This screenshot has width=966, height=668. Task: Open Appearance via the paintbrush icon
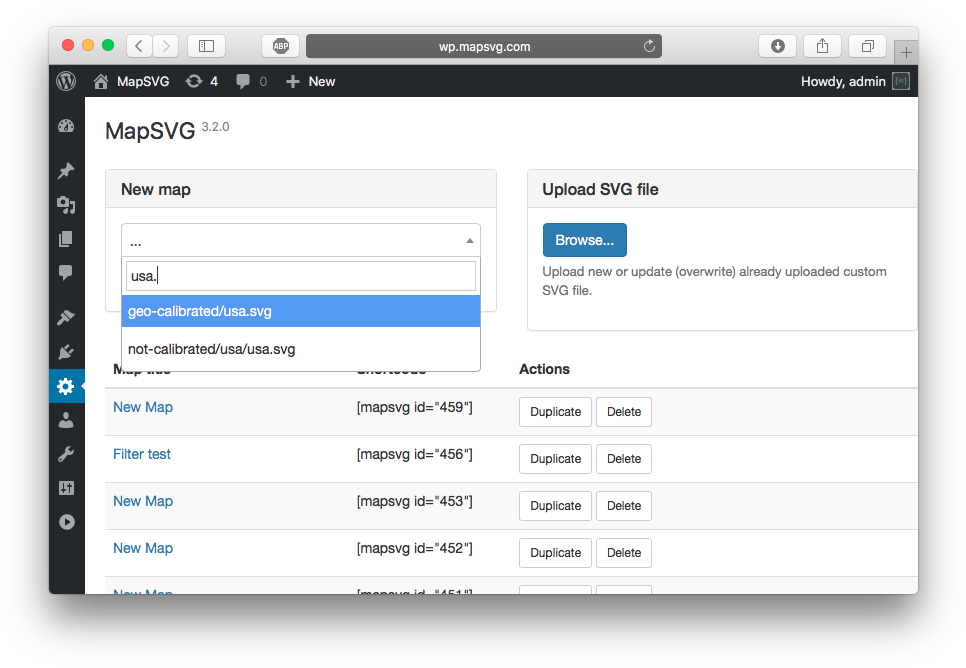click(x=66, y=317)
